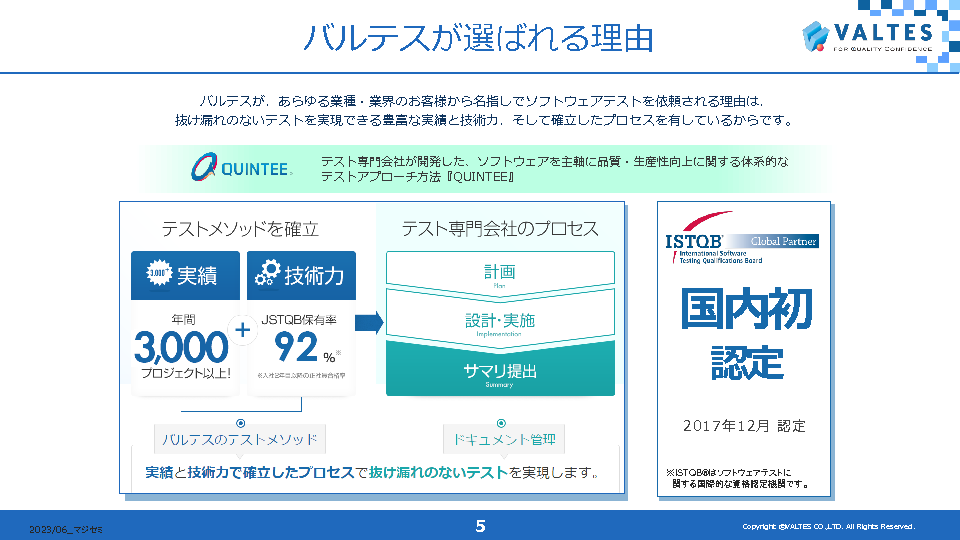The width and height of the screenshot is (960, 540).
Task: Click the サマリ提出 Summary teal block
Action: pos(500,372)
